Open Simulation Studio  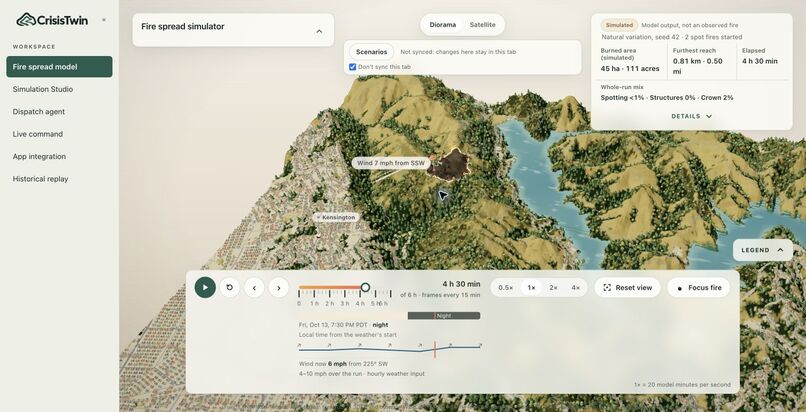point(59,89)
